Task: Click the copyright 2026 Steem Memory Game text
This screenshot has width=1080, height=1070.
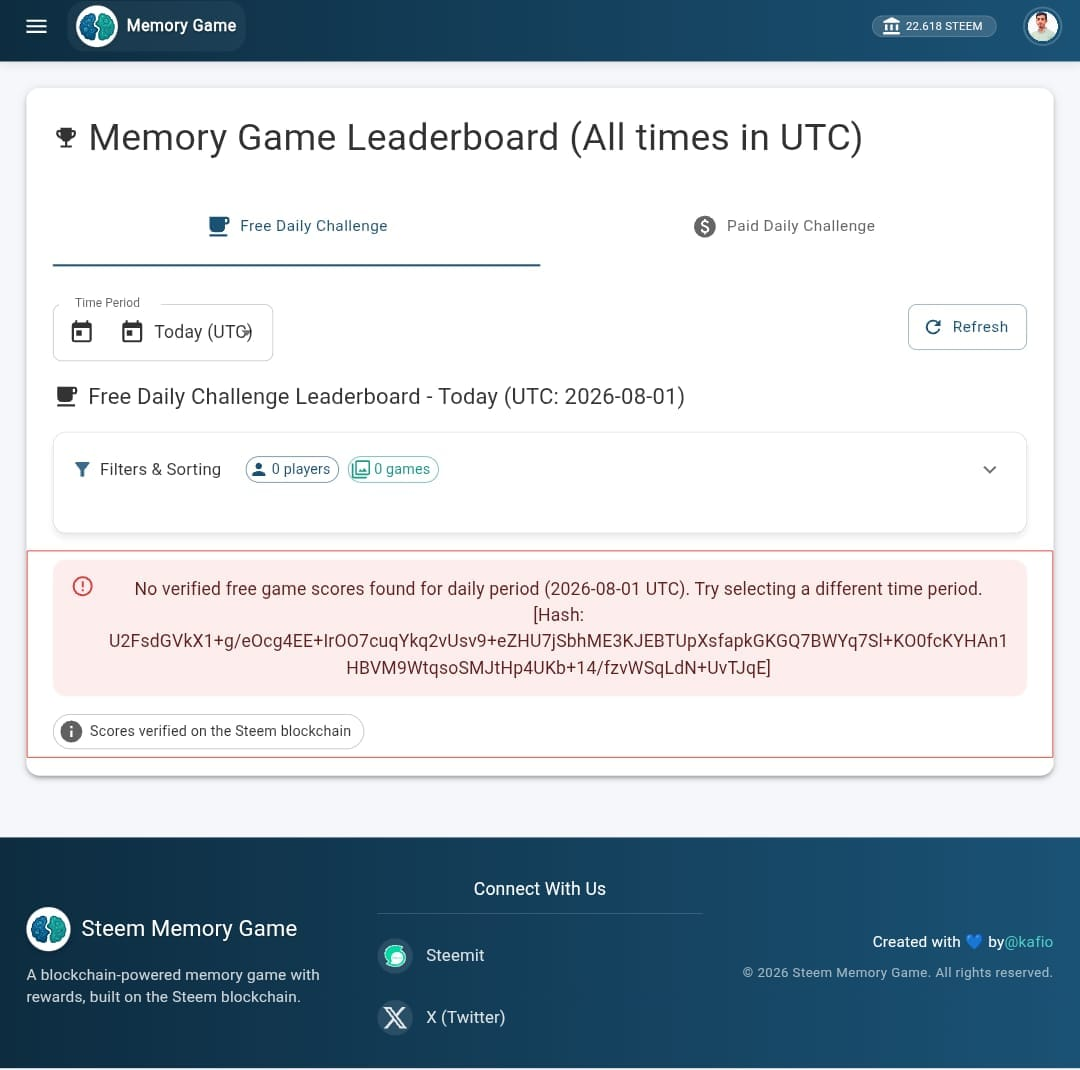Action: [897, 972]
